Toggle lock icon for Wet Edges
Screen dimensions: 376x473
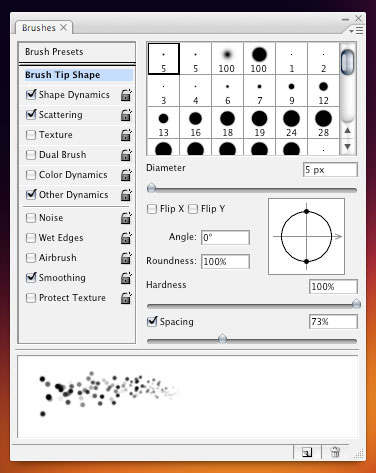click(126, 238)
